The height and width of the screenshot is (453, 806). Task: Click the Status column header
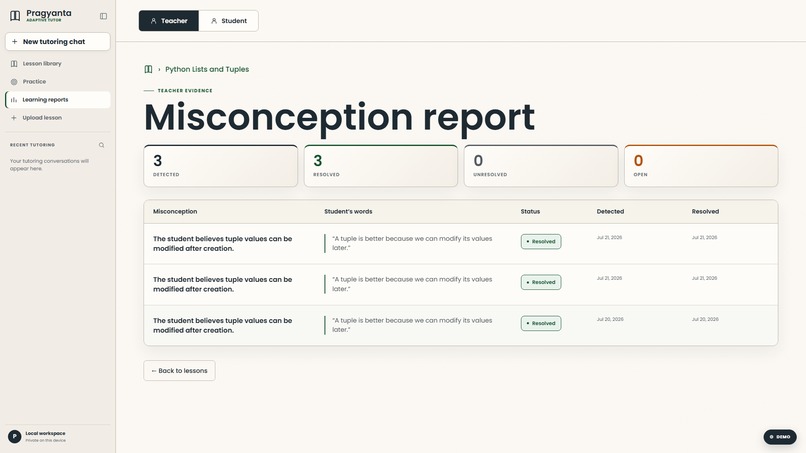click(x=530, y=211)
